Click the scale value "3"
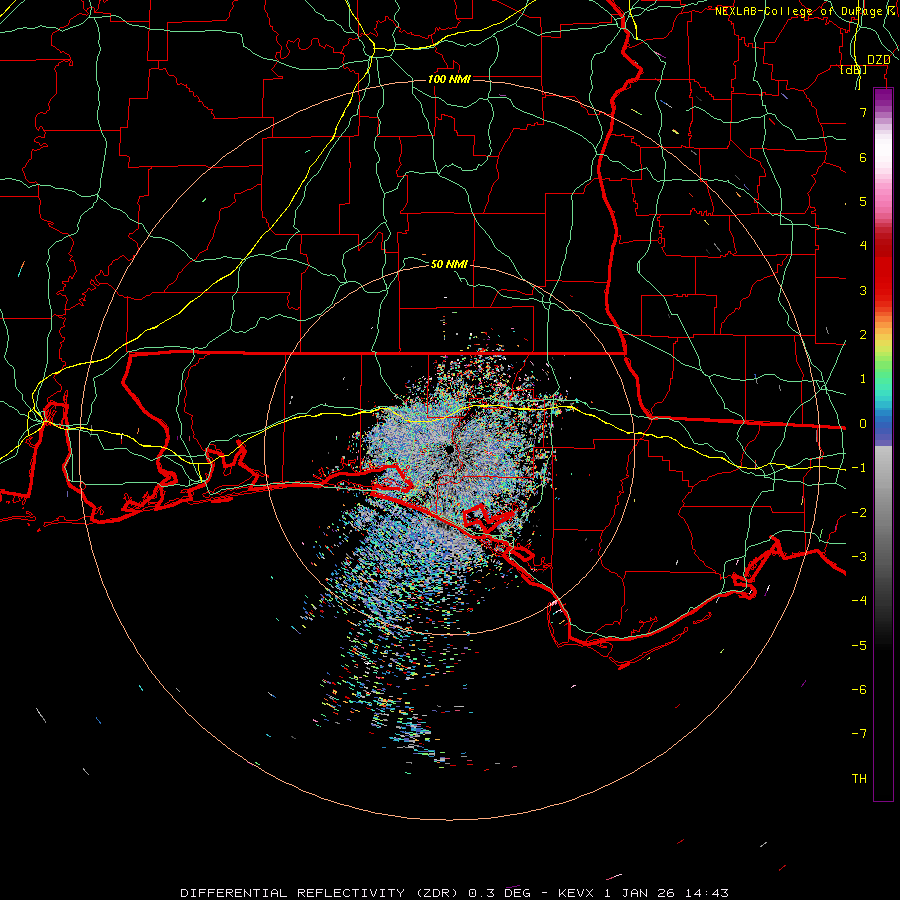Image resolution: width=900 pixels, height=900 pixels. click(x=863, y=290)
